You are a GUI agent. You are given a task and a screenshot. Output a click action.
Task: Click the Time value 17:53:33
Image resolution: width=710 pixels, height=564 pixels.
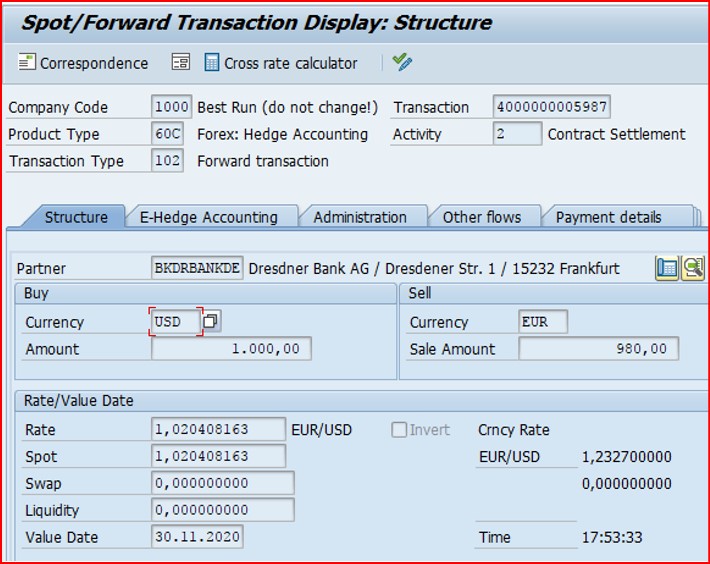[x=612, y=537]
